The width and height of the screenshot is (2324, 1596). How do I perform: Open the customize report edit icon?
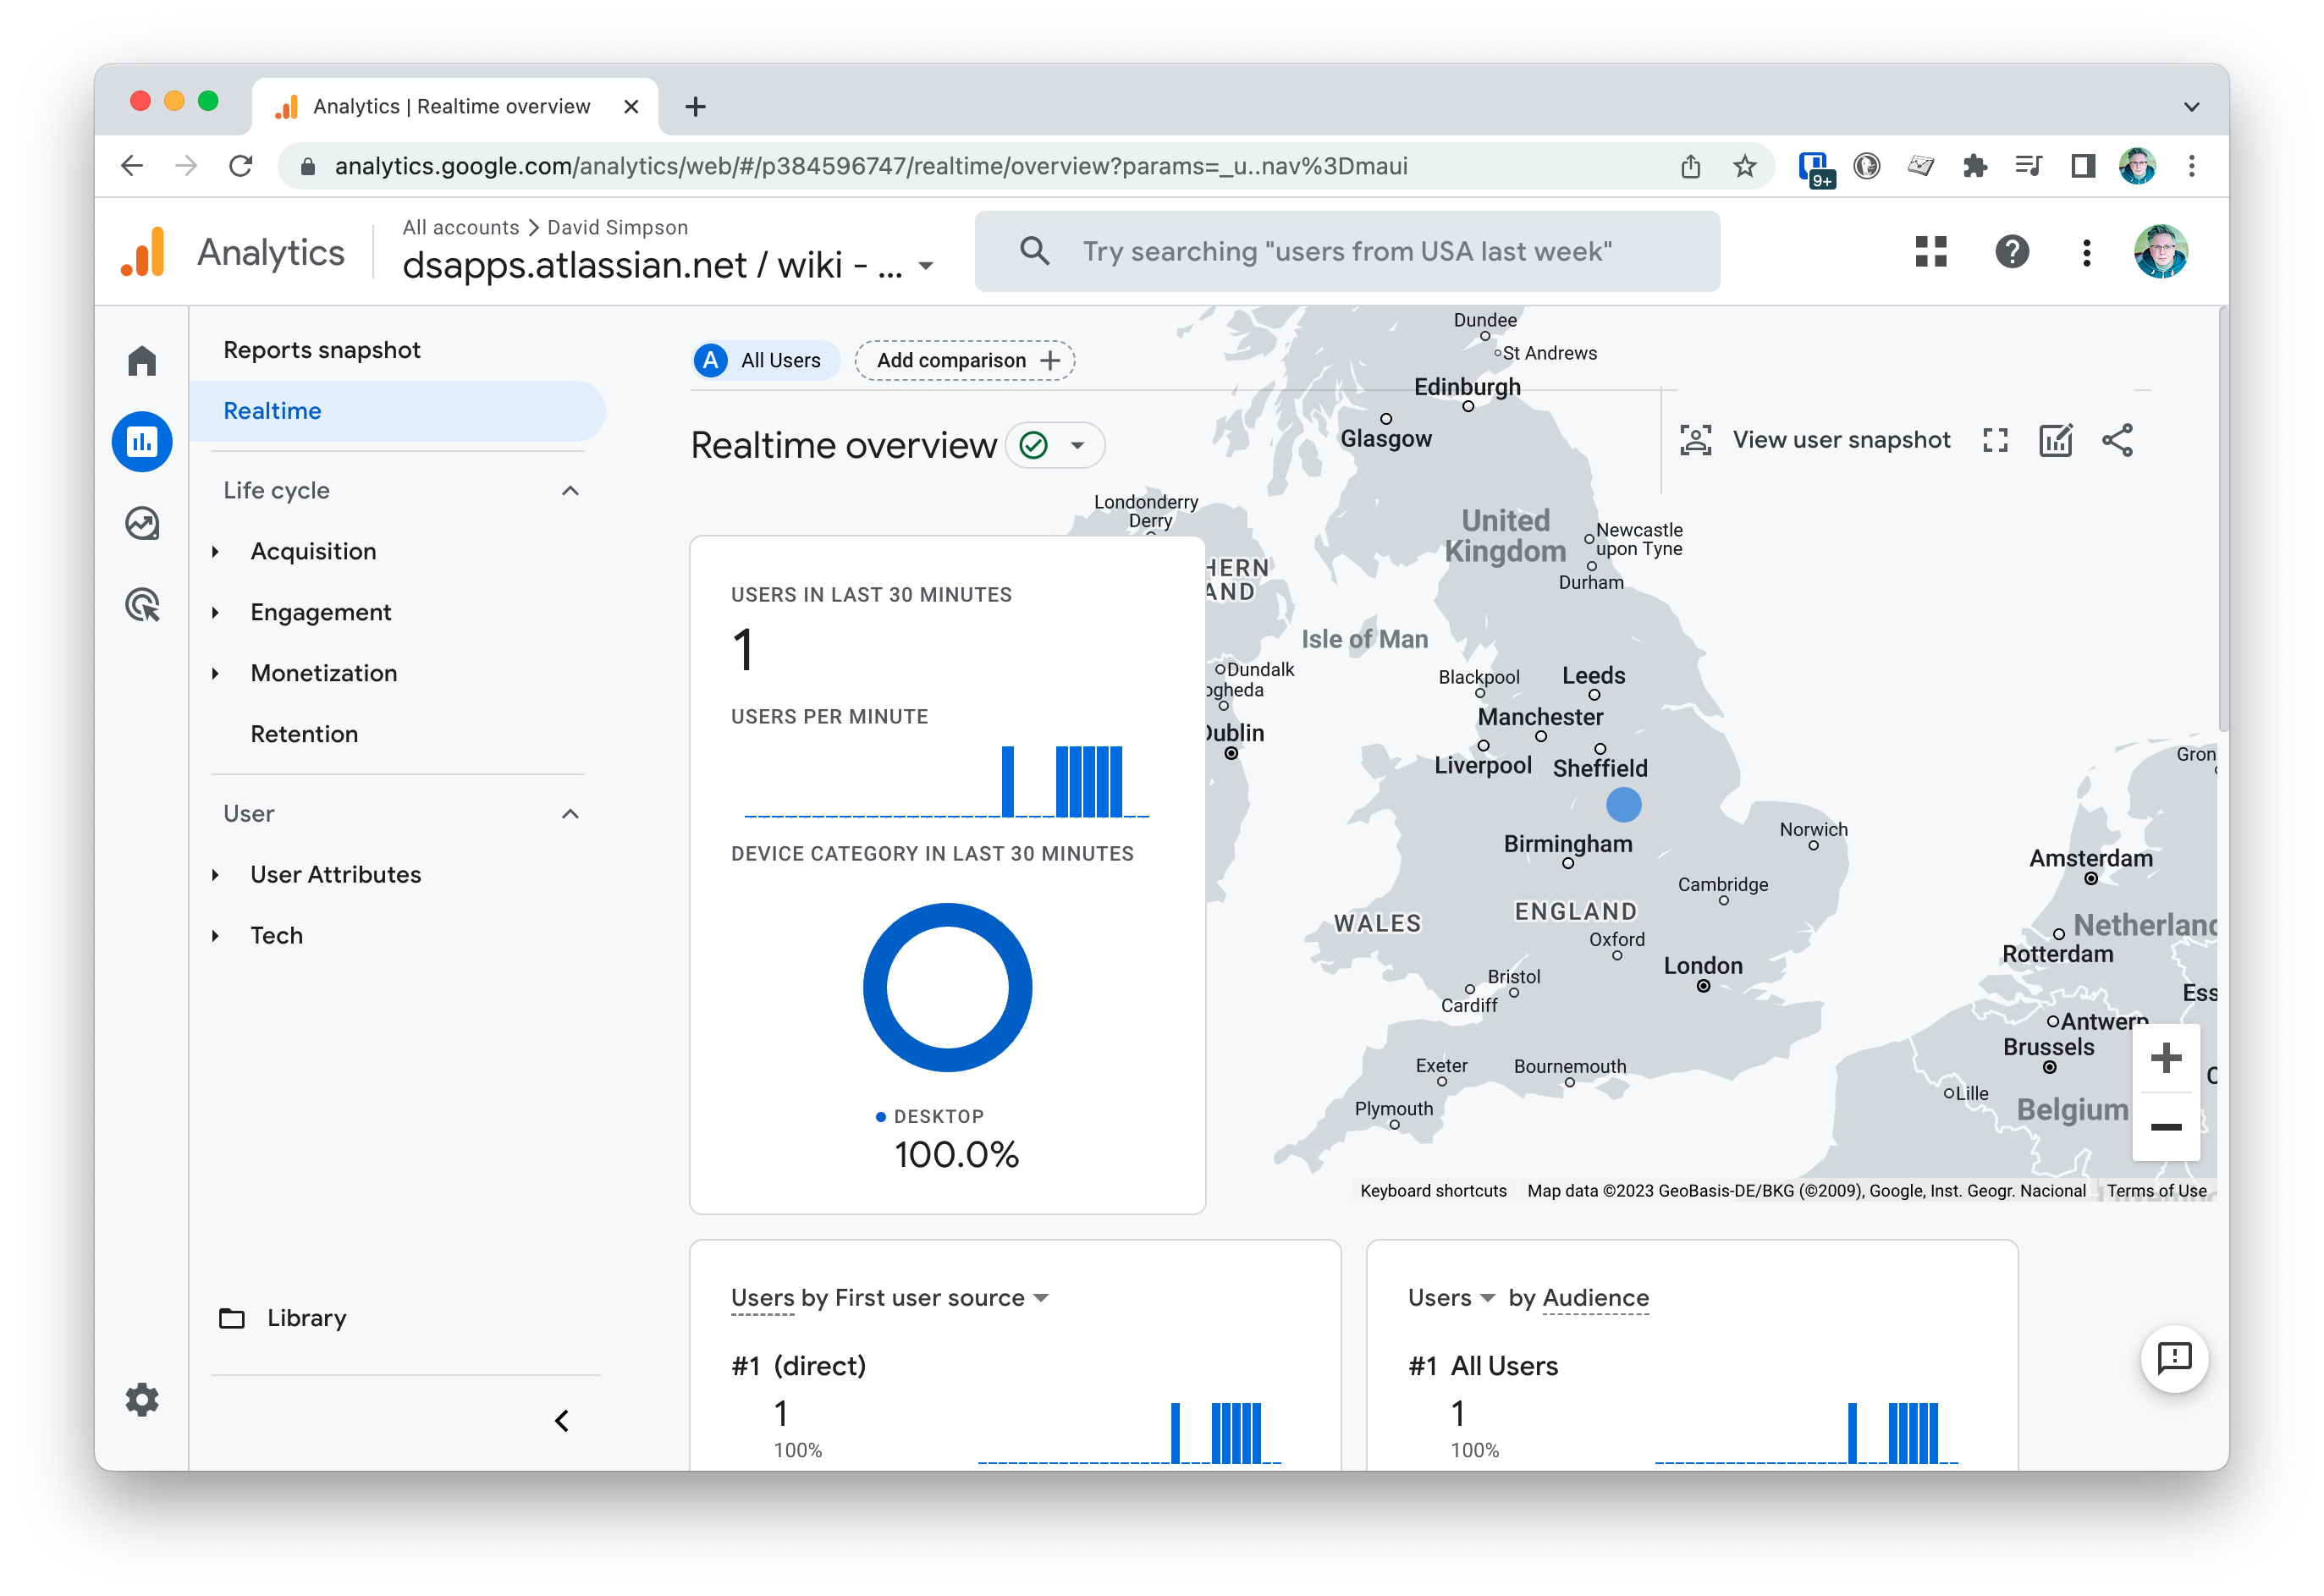tap(2055, 440)
